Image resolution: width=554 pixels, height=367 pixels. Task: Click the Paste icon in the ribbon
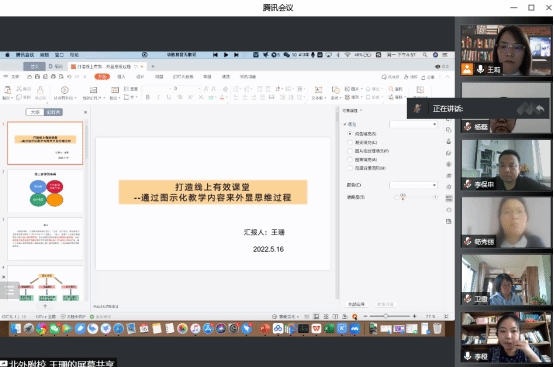click(7, 90)
